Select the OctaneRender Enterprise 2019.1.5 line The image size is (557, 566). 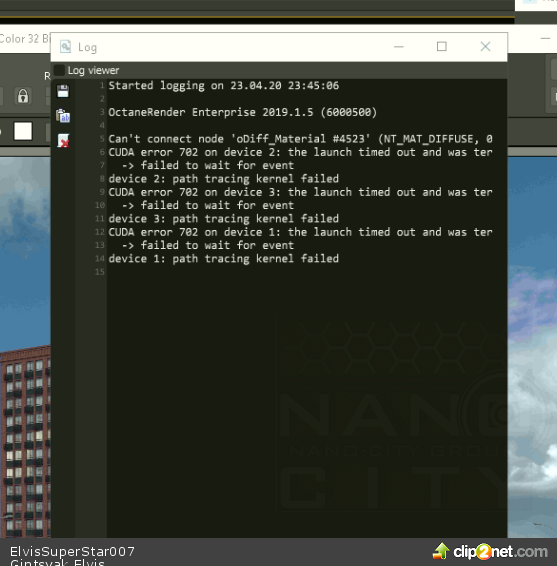[243, 112]
